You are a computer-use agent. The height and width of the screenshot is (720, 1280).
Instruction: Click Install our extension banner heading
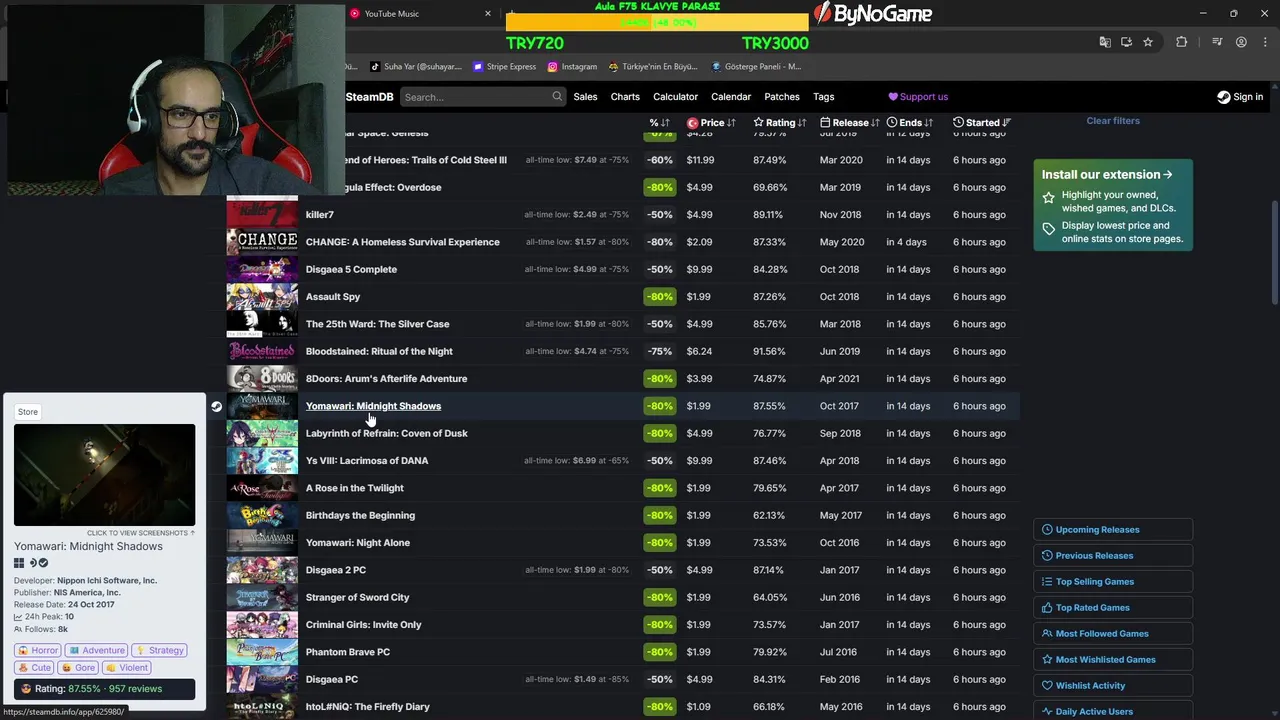pyautogui.click(x=1107, y=174)
